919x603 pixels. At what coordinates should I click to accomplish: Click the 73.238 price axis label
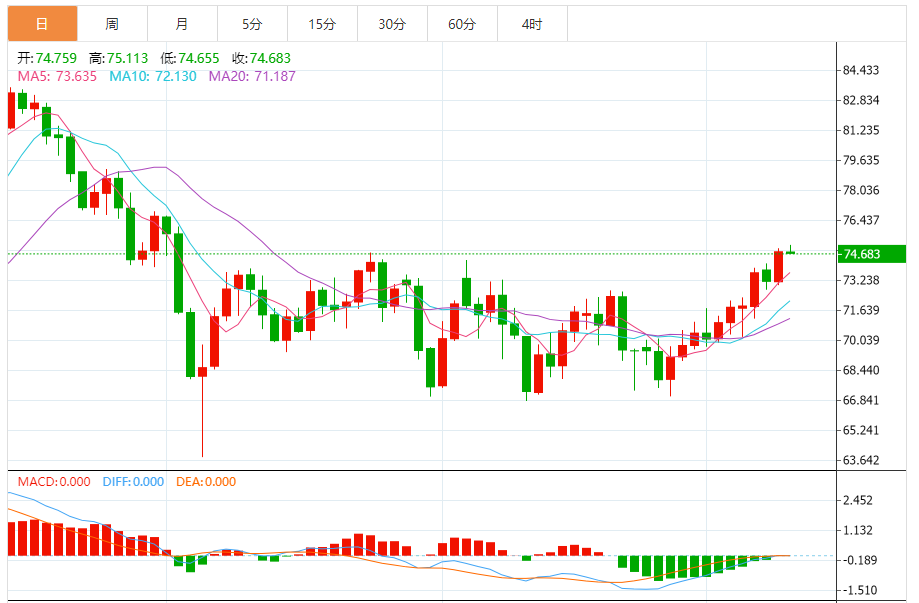click(861, 280)
